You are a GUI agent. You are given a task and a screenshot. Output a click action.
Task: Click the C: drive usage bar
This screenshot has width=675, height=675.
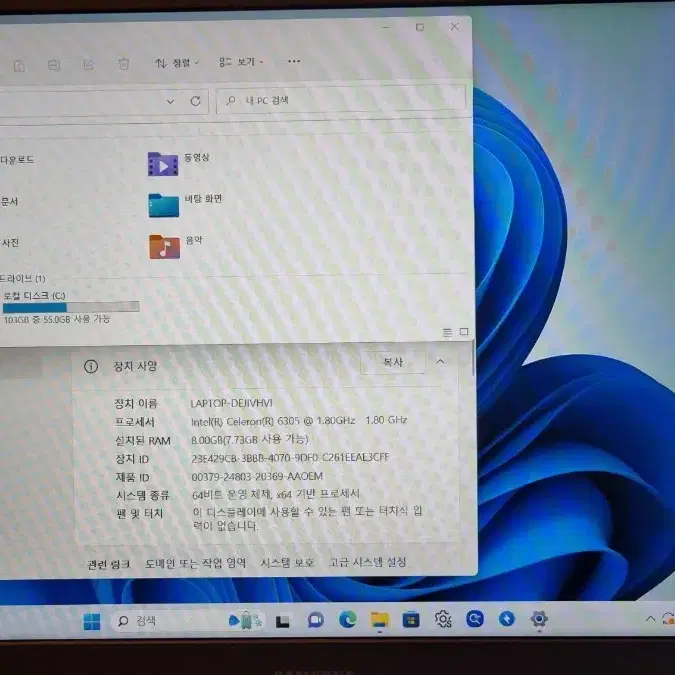pyautogui.click(x=71, y=307)
